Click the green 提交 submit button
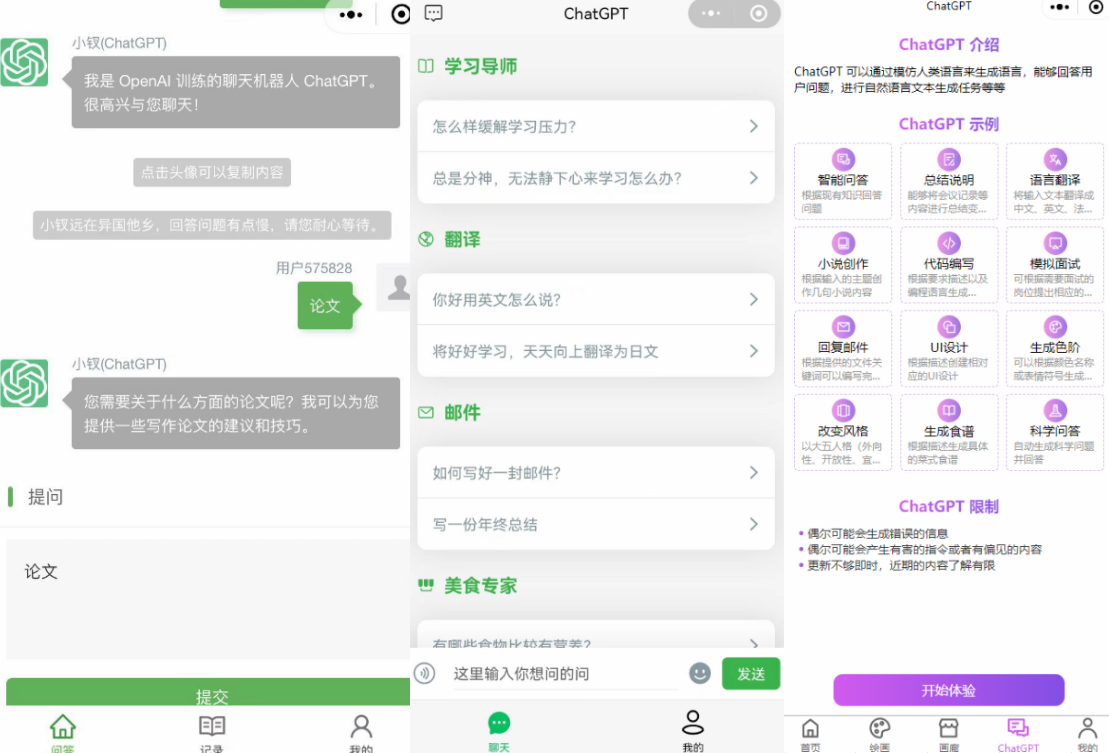Image resolution: width=1109 pixels, height=753 pixels. [x=208, y=692]
